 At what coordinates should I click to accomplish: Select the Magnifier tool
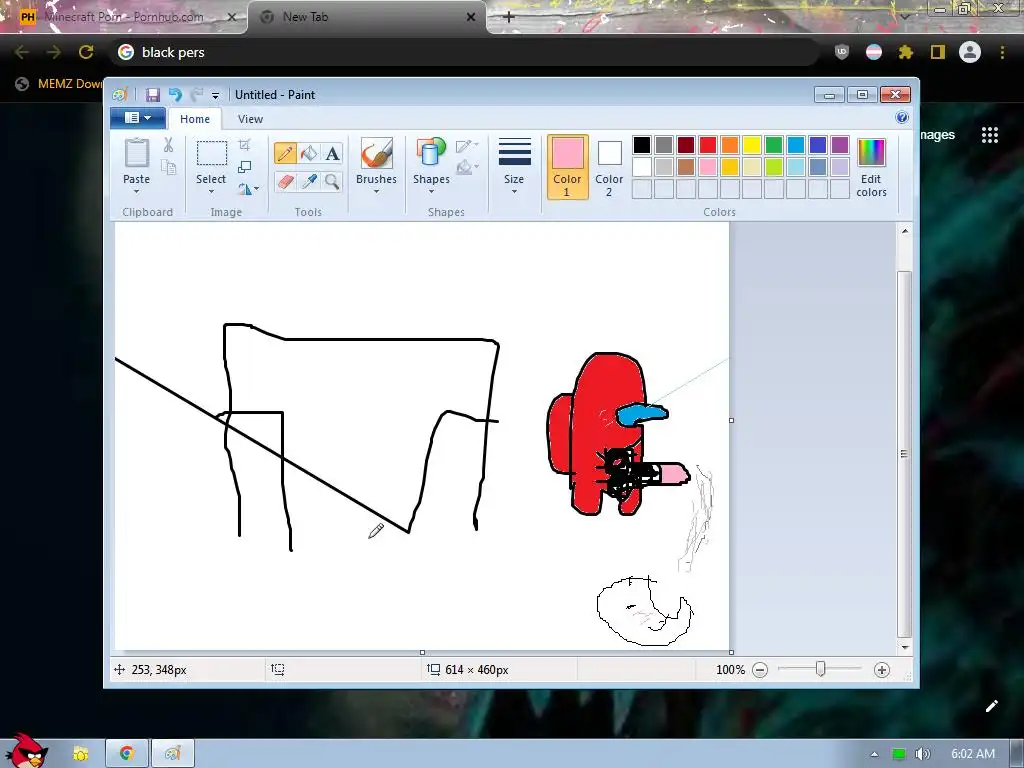332,181
